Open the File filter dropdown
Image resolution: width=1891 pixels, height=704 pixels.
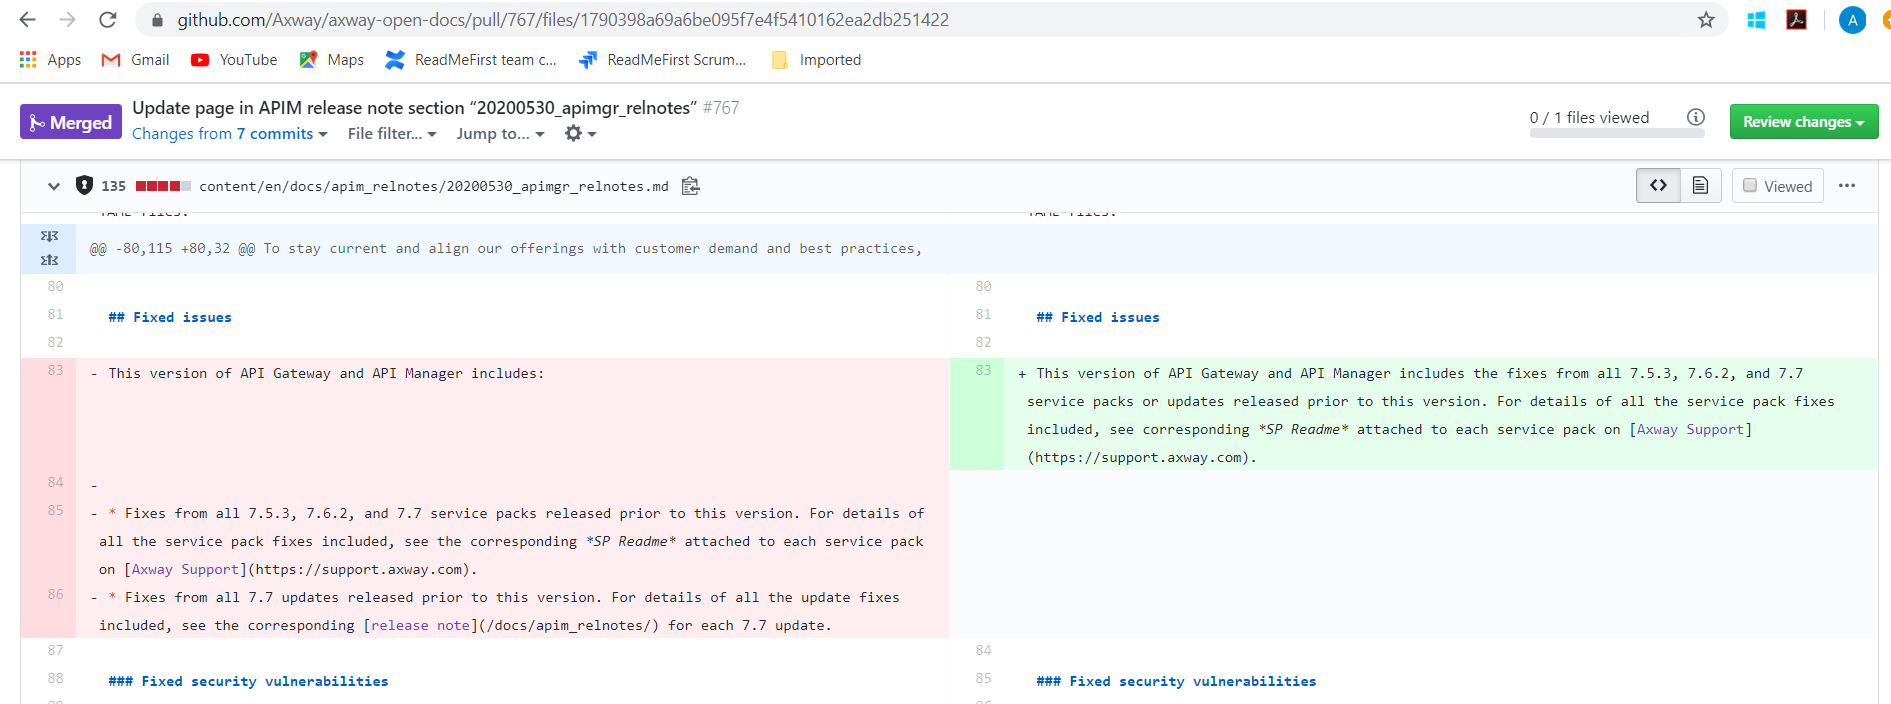pos(392,134)
